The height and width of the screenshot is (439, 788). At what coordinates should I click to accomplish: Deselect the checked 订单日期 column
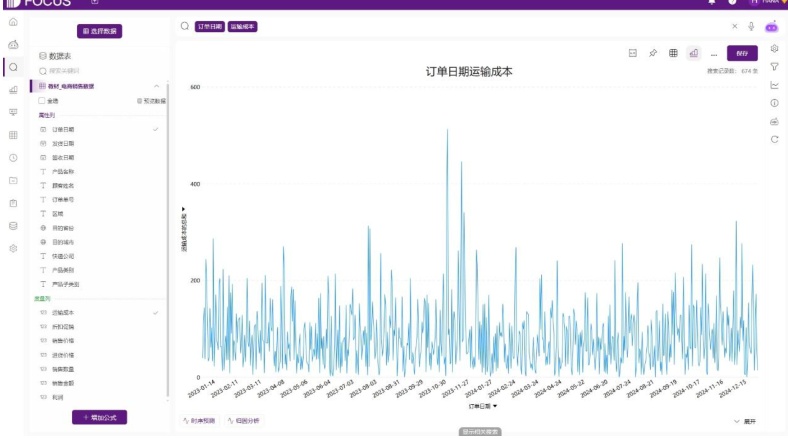click(x=156, y=129)
